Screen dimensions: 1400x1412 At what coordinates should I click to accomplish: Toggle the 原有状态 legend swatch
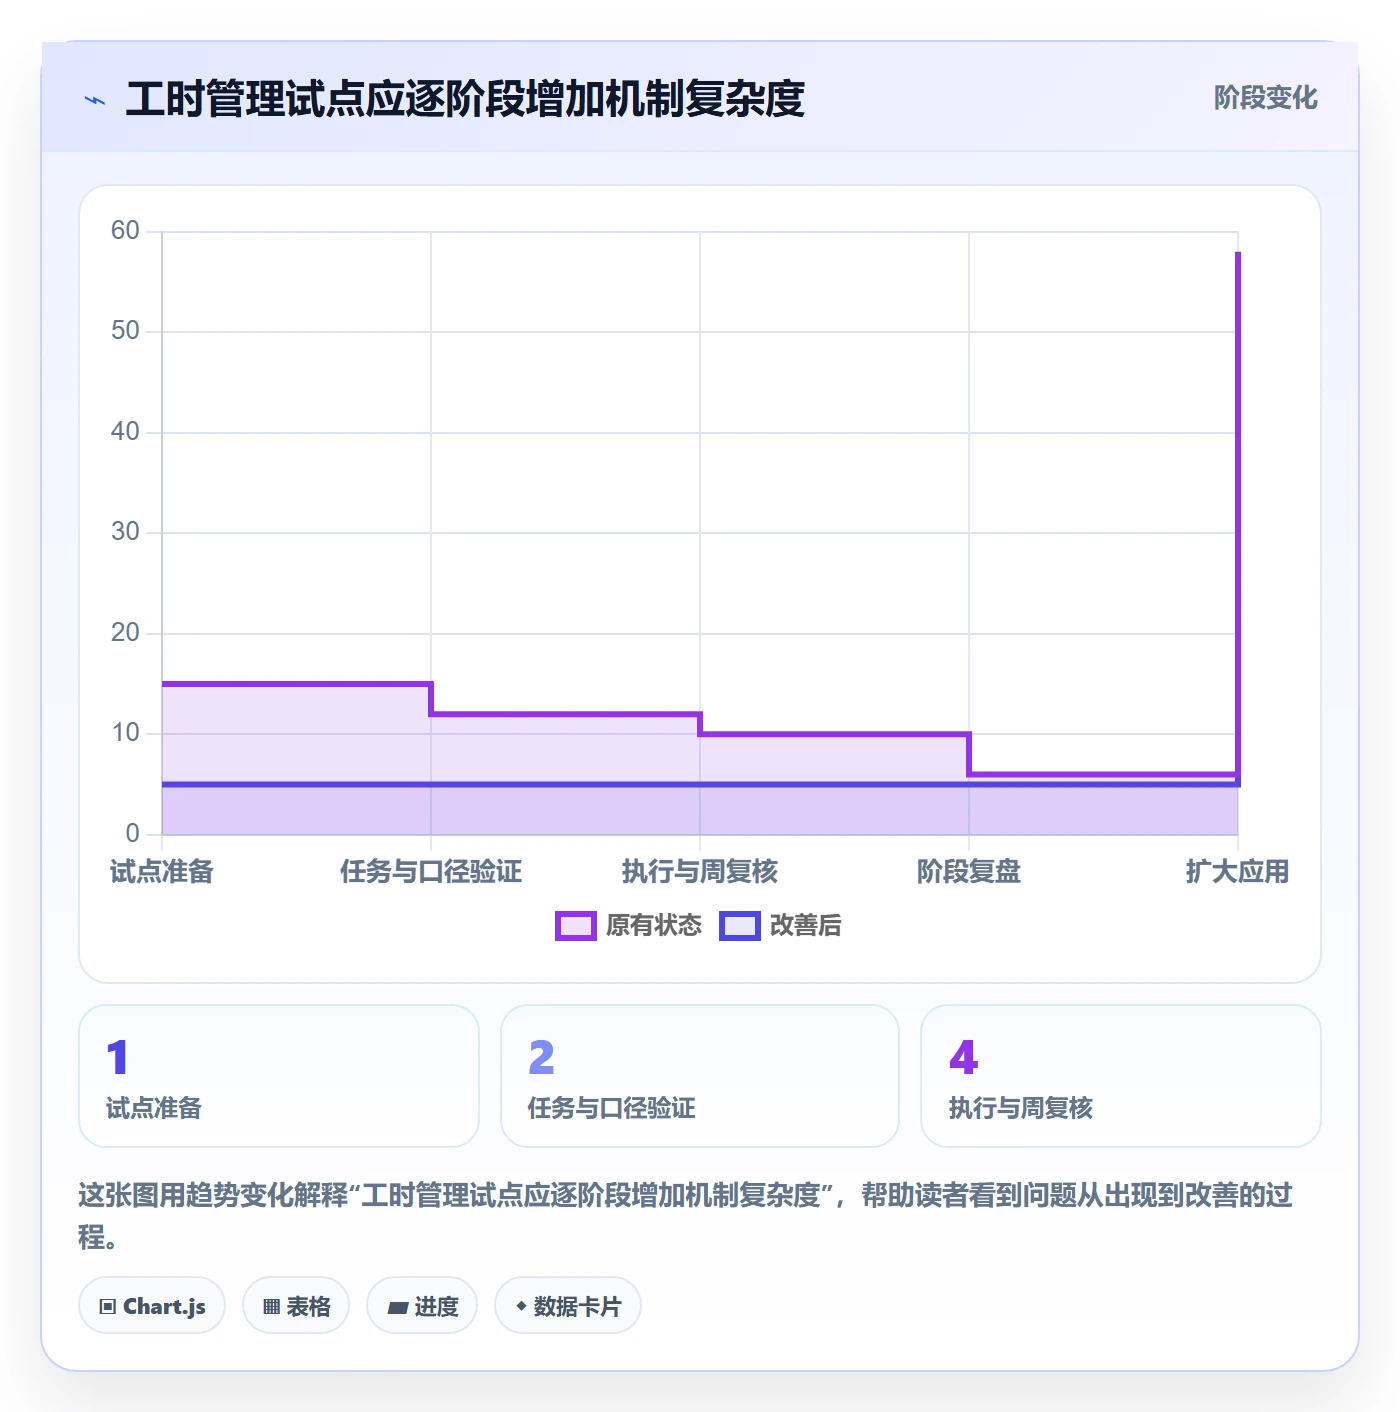pyautogui.click(x=575, y=926)
